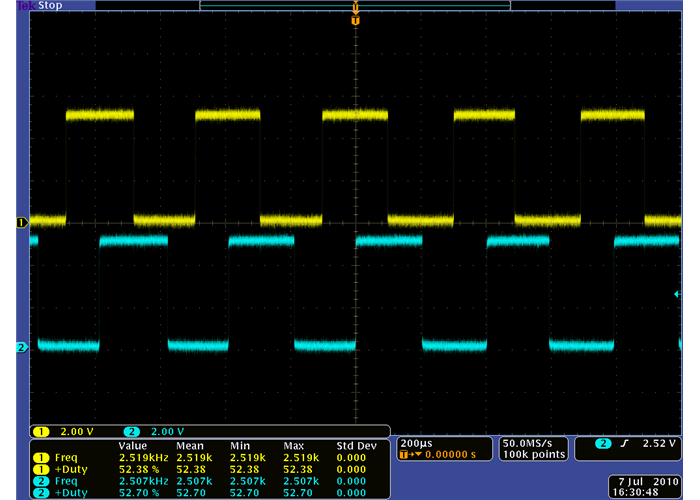Click channel 1 +Duty measurement badge
The height and width of the screenshot is (500, 700).
pyautogui.click(x=41, y=469)
